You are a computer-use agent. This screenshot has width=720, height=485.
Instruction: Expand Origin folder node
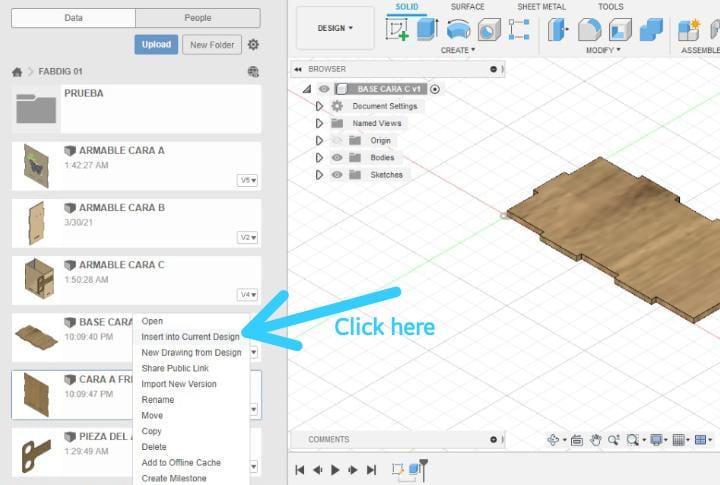(319, 141)
